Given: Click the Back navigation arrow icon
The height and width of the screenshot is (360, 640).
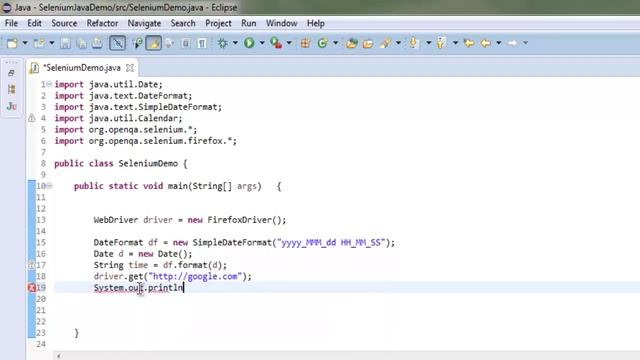Looking at the screenshot, I should tap(486, 43).
